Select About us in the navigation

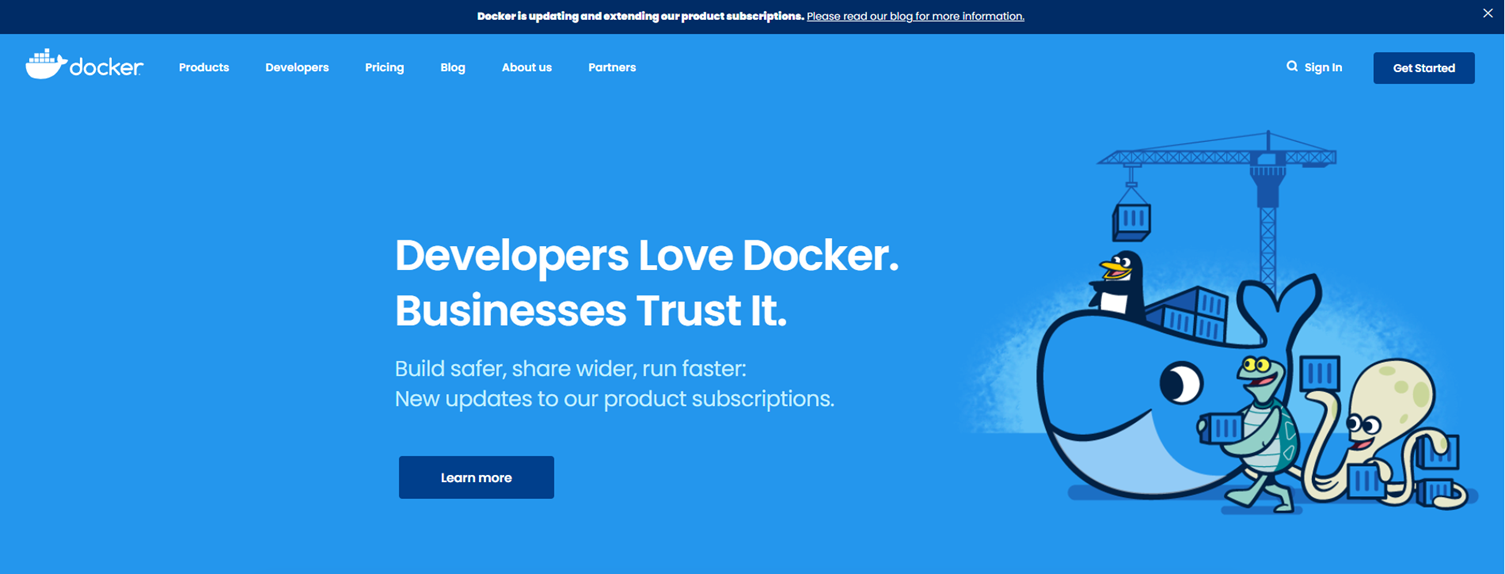[527, 68]
